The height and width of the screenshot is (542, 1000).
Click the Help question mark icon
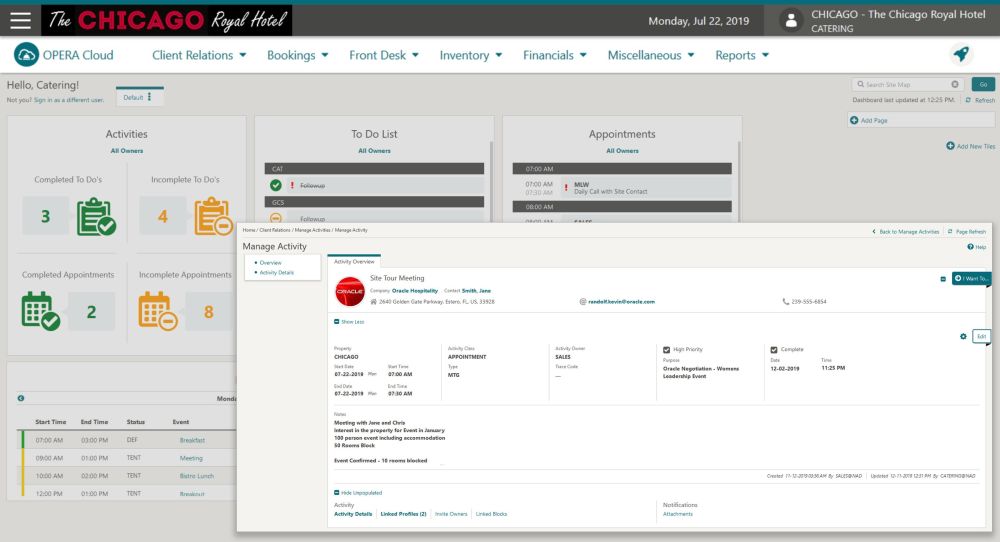pyautogui.click(x=970, y=247)
